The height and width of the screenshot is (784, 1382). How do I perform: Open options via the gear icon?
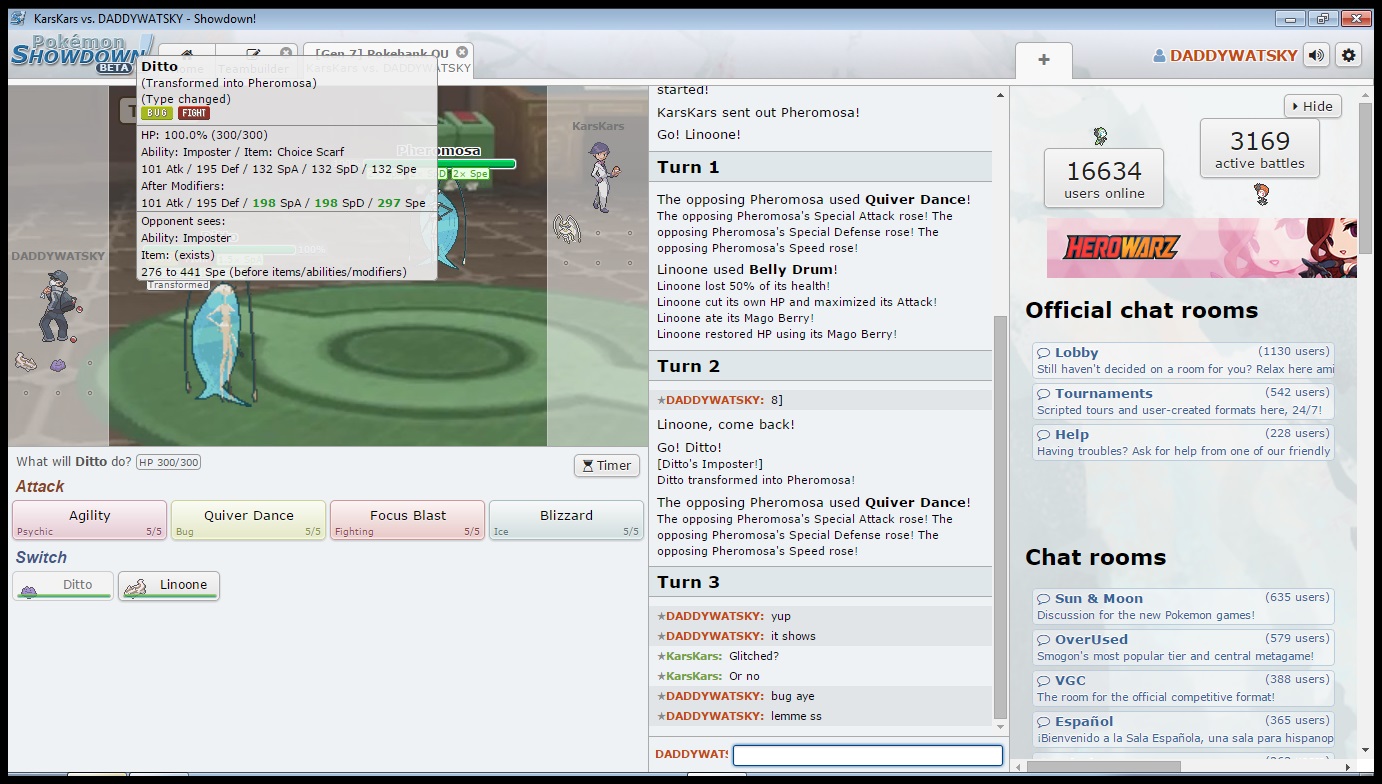click(x=1349, y=56)
